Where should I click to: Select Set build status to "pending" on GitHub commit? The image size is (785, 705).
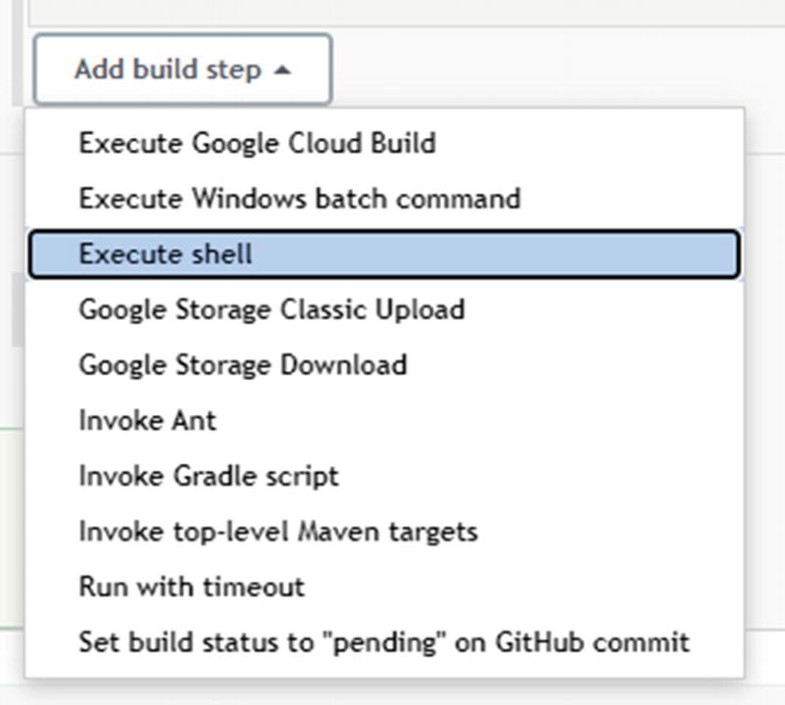383,641
